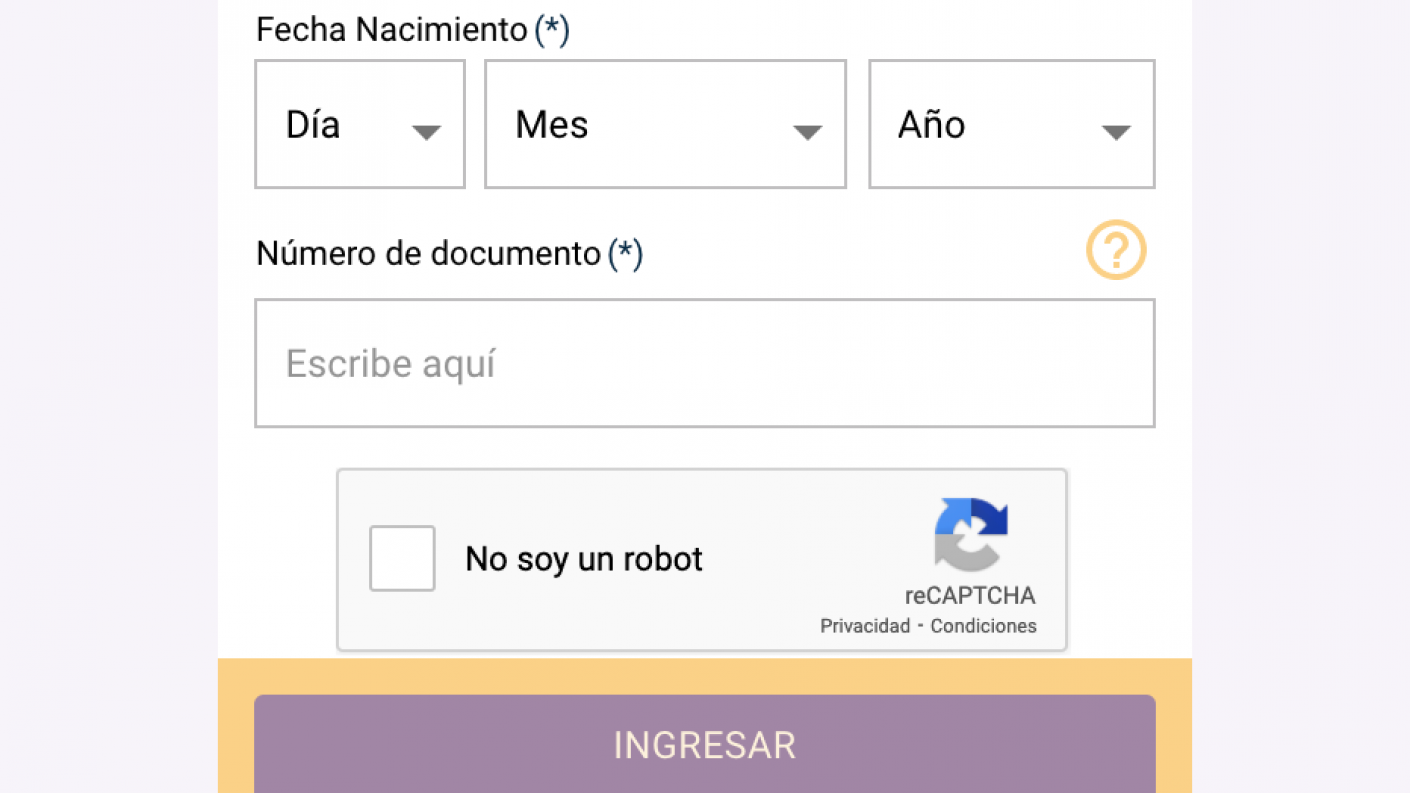Click the asterisk beside Número de documento
This screenshot has height=793, width=1410.
click(x=625, y=254)
